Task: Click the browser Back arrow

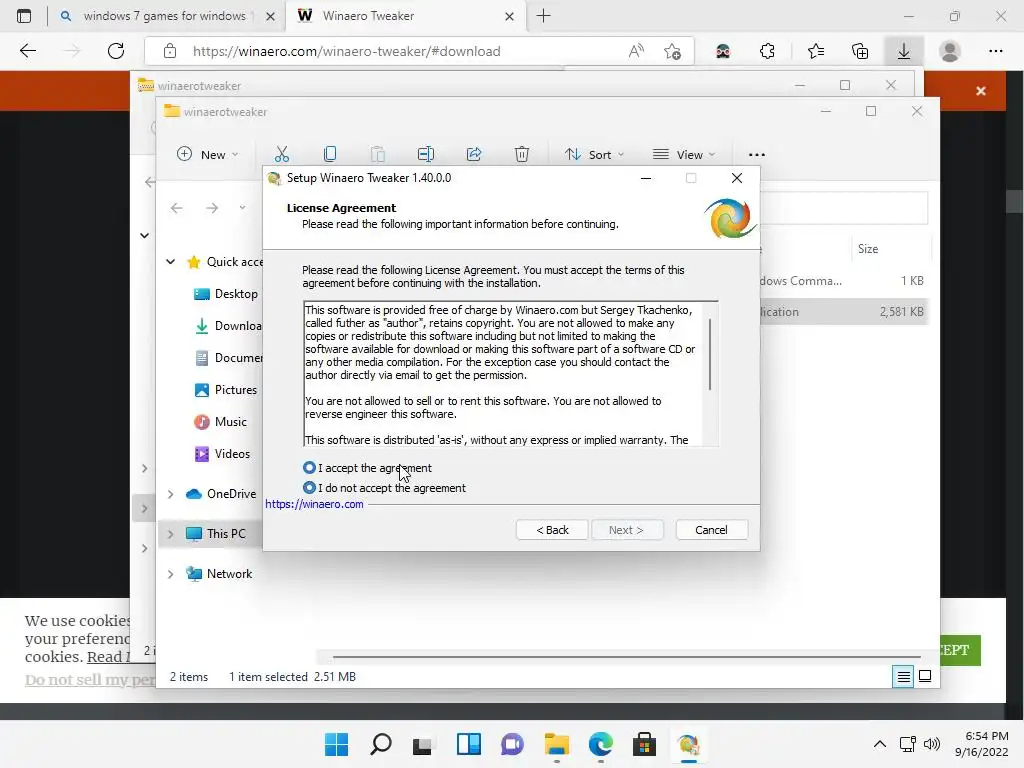Action: click(27, 51)
